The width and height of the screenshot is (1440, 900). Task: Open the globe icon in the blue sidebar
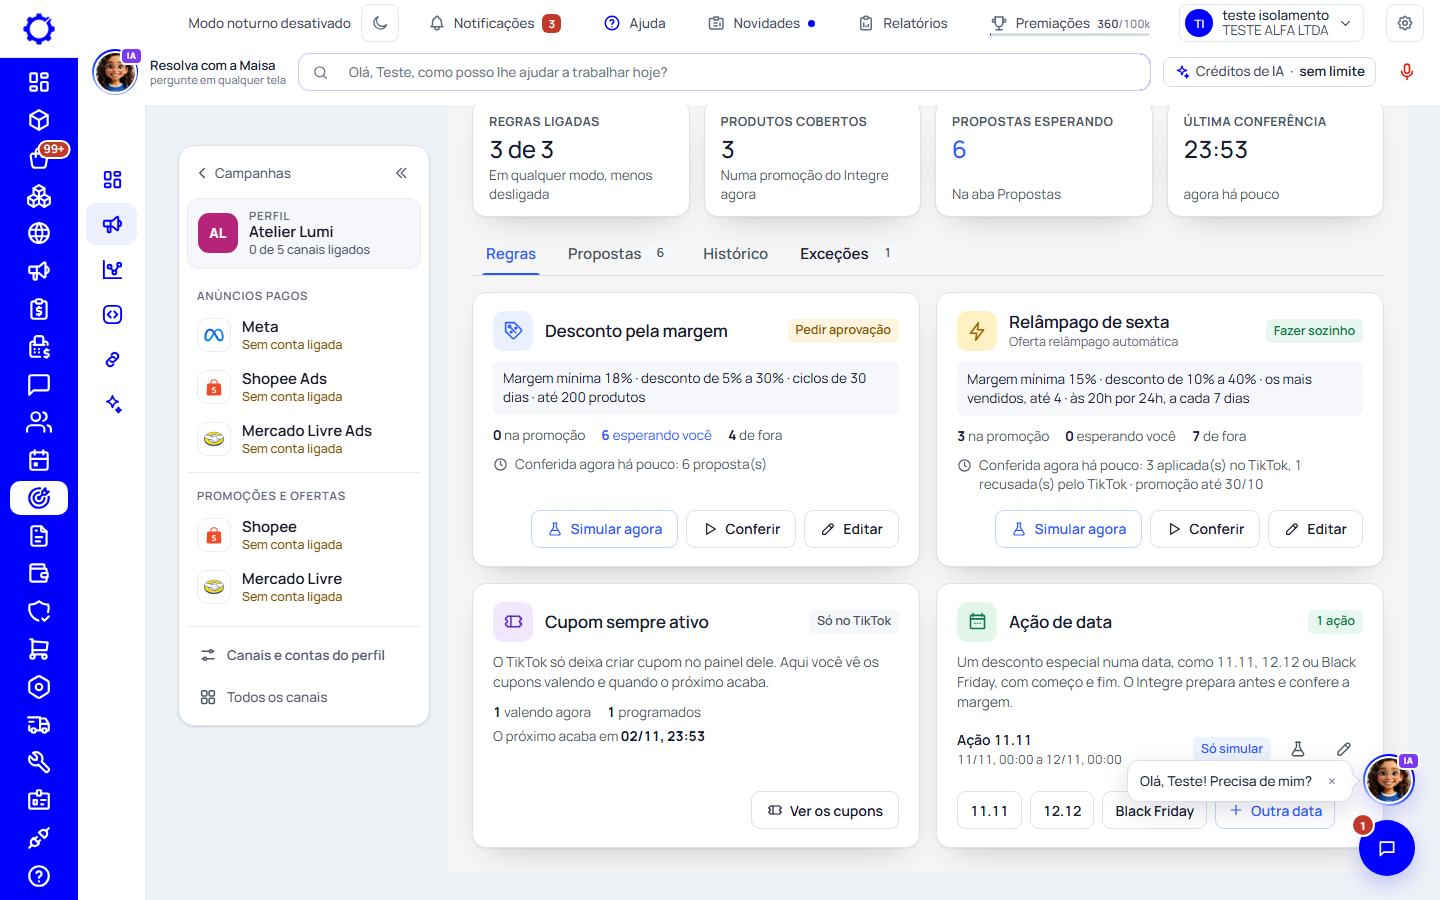(39, 233)
